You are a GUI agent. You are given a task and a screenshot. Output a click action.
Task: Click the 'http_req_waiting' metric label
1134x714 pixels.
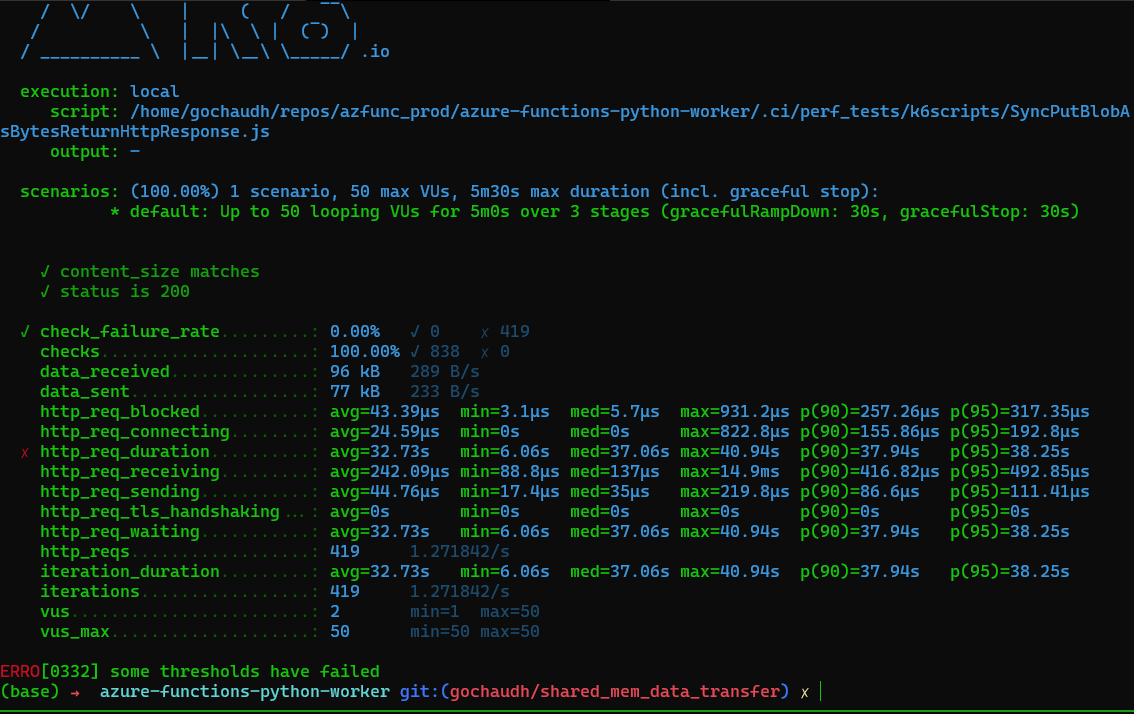(119, 532)
